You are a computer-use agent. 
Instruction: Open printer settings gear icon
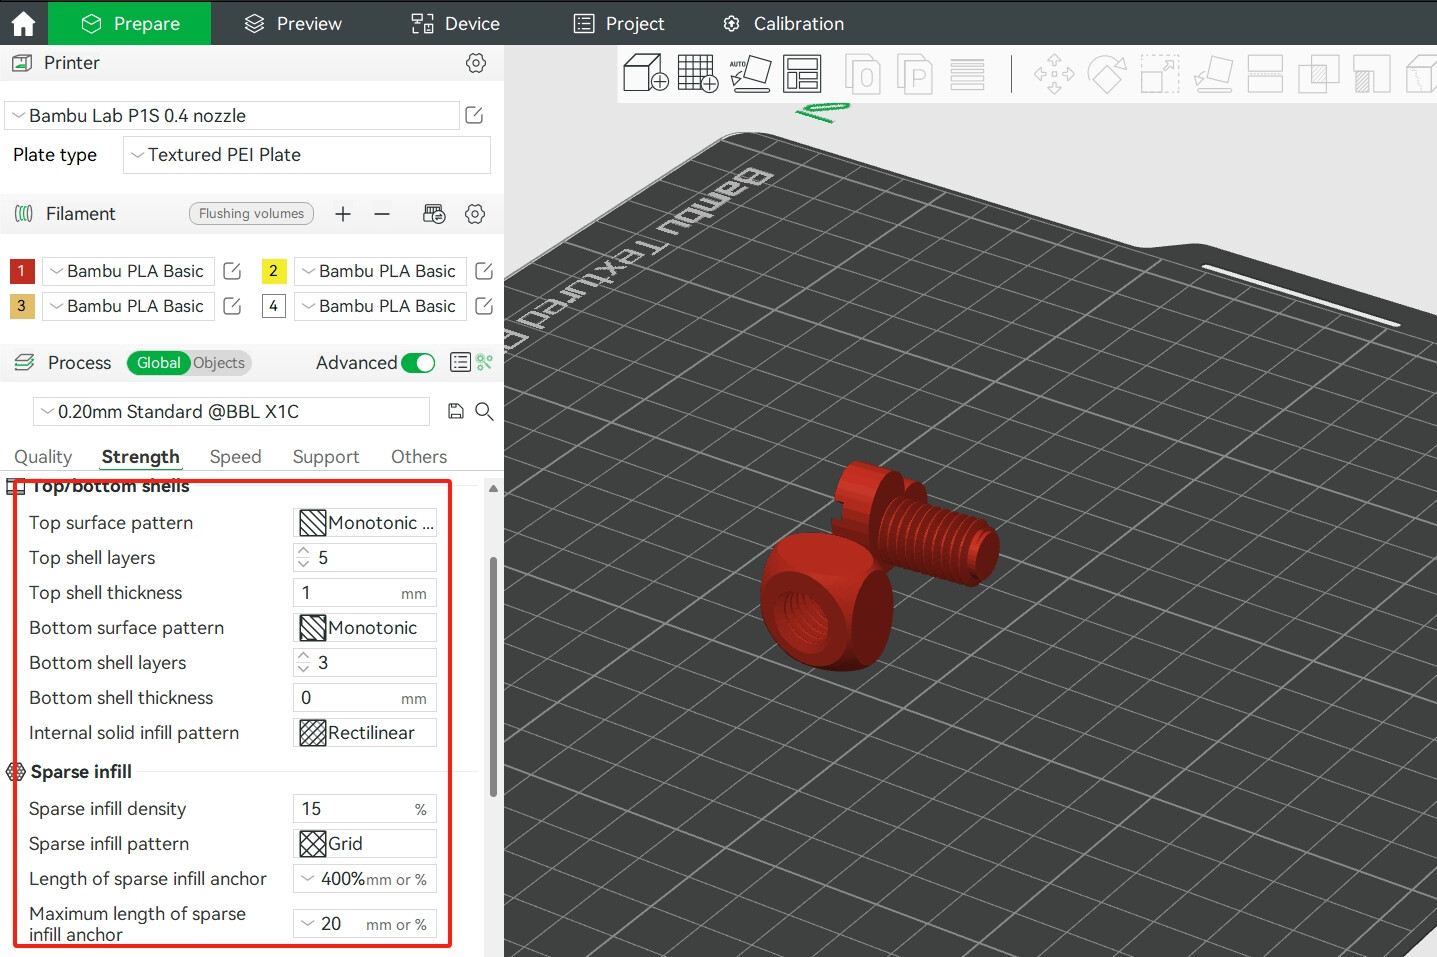(476, 63)
